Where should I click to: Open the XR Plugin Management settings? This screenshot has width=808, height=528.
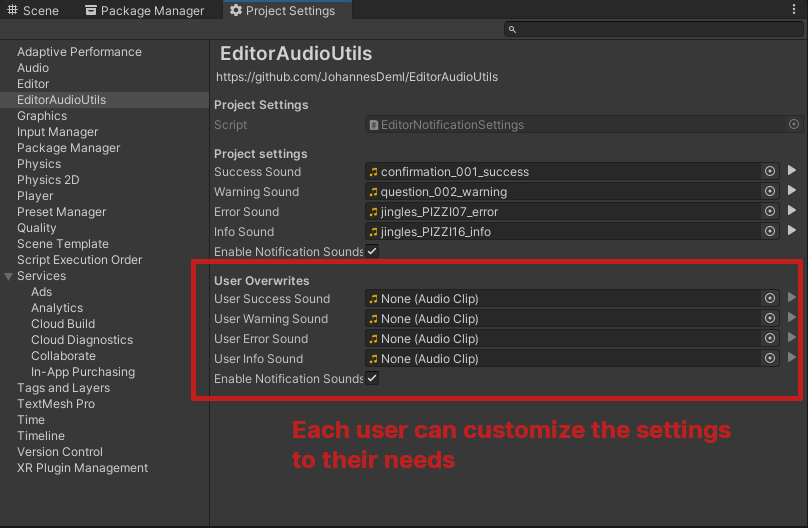point(82,468)
